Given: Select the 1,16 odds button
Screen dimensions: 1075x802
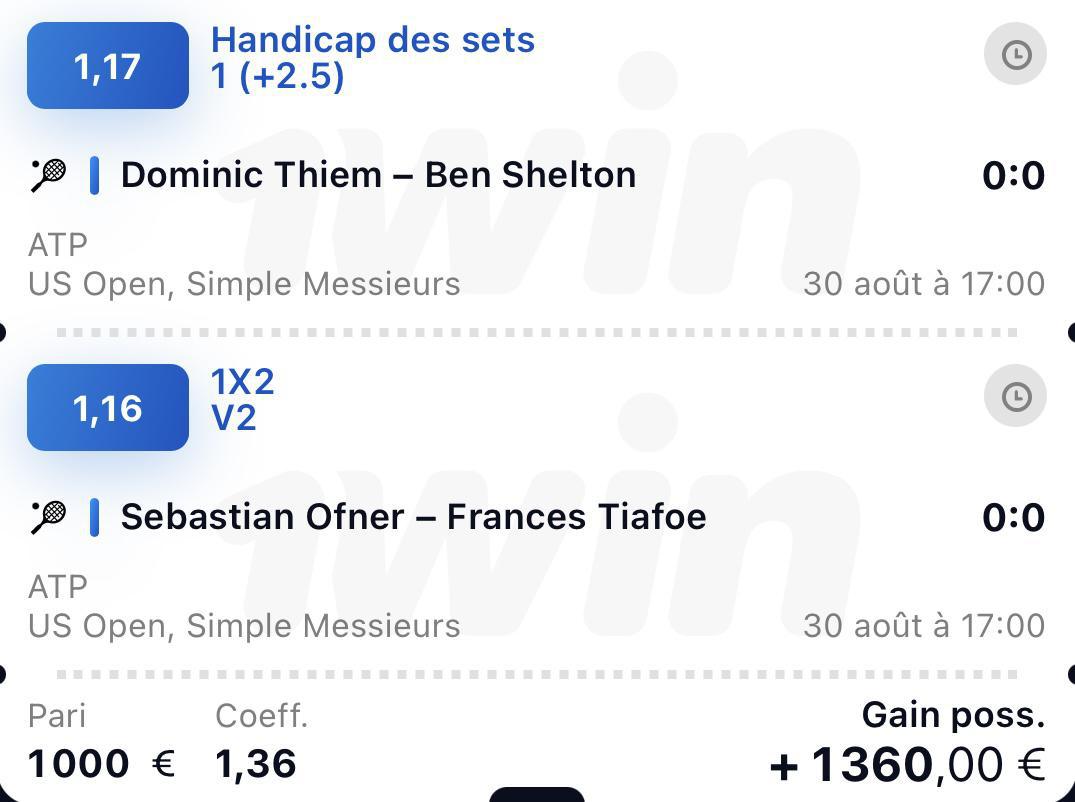Looking at the screenshot, I should (x=108, y=408).
